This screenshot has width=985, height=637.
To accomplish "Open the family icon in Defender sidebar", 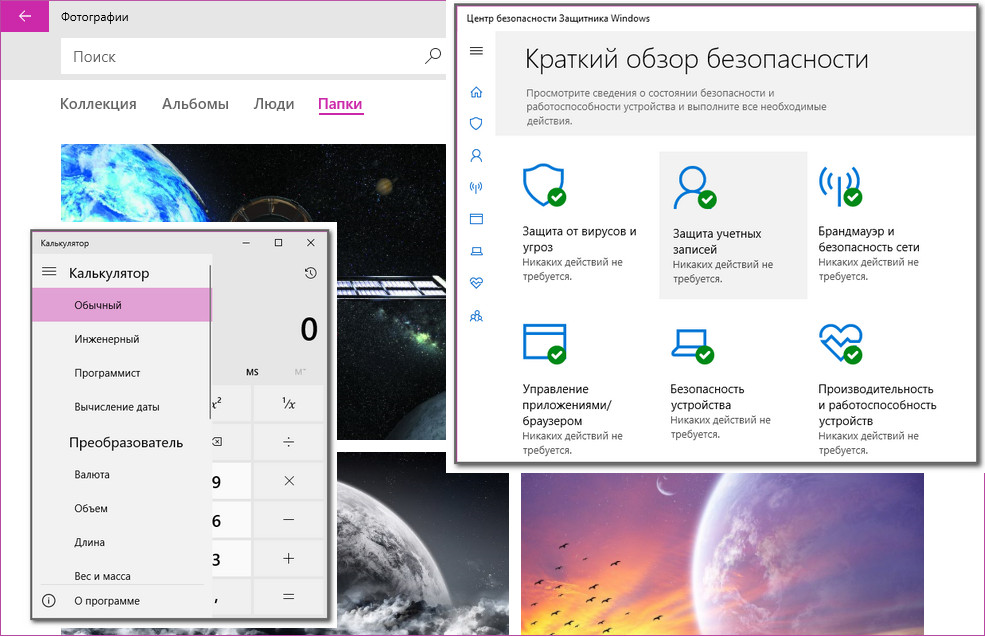I will 476,316.
